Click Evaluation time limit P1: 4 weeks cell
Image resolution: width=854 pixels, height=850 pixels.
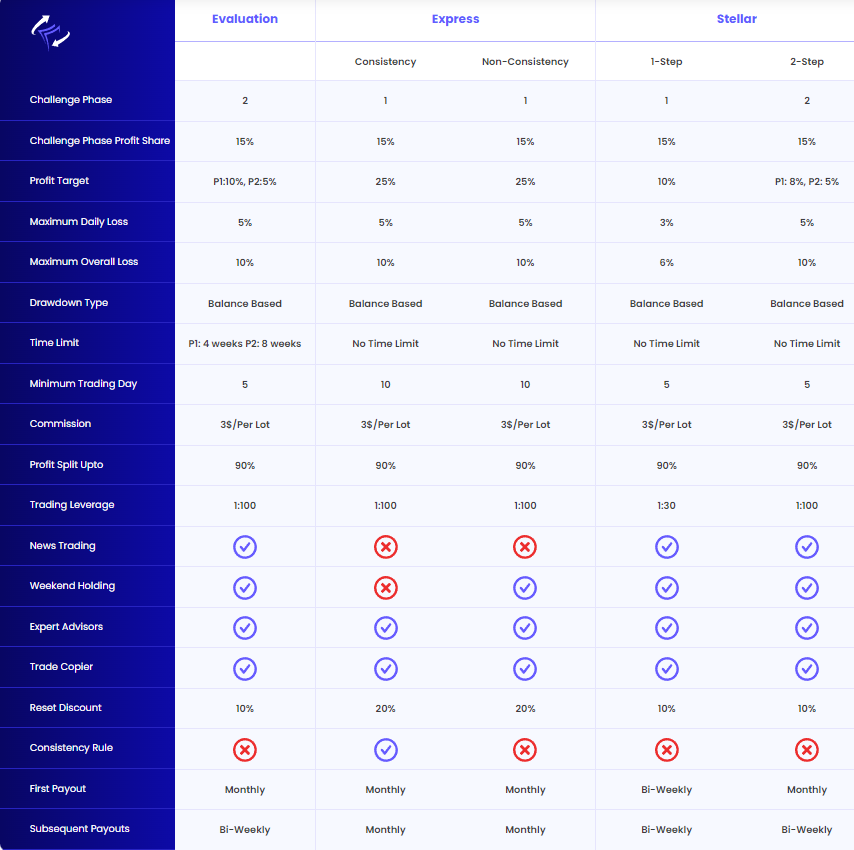pos(245,344)
